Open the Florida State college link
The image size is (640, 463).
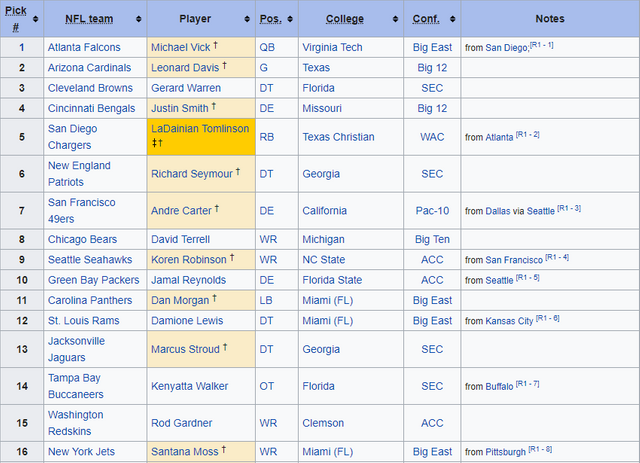[x=332, y=280]
